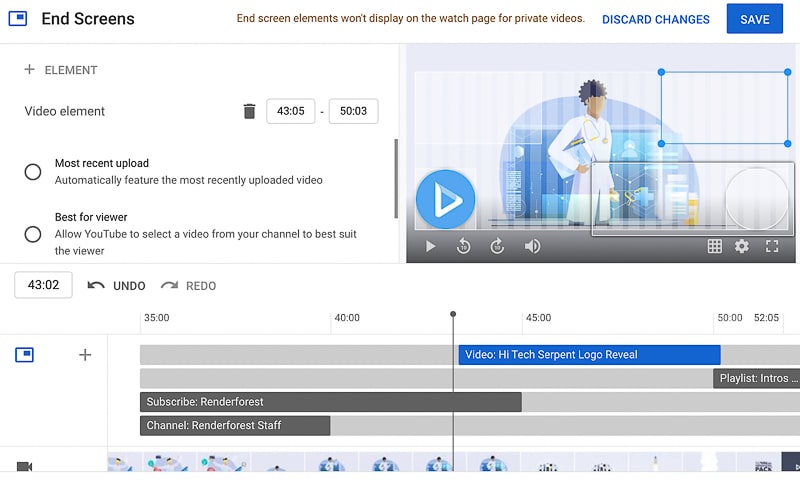Image resolution: width=800 pixels, height=483 pixels.
Task: Click end screen track icon in timeline
Action: 24,354
